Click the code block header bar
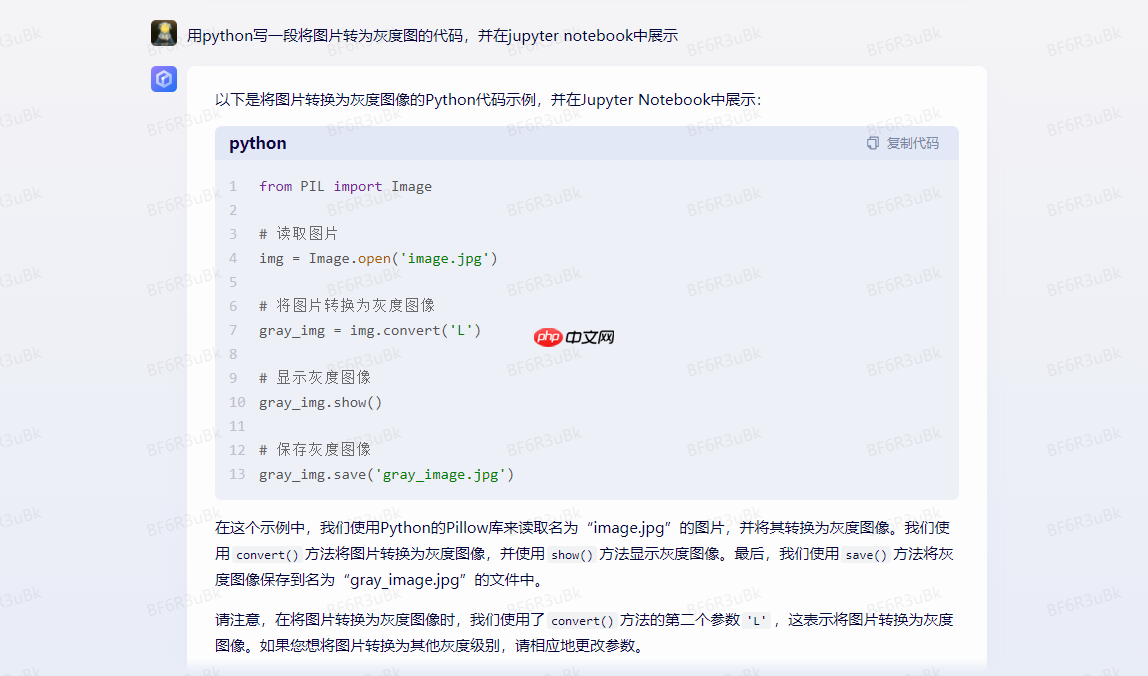The image size is (1148, 676). 585,143
